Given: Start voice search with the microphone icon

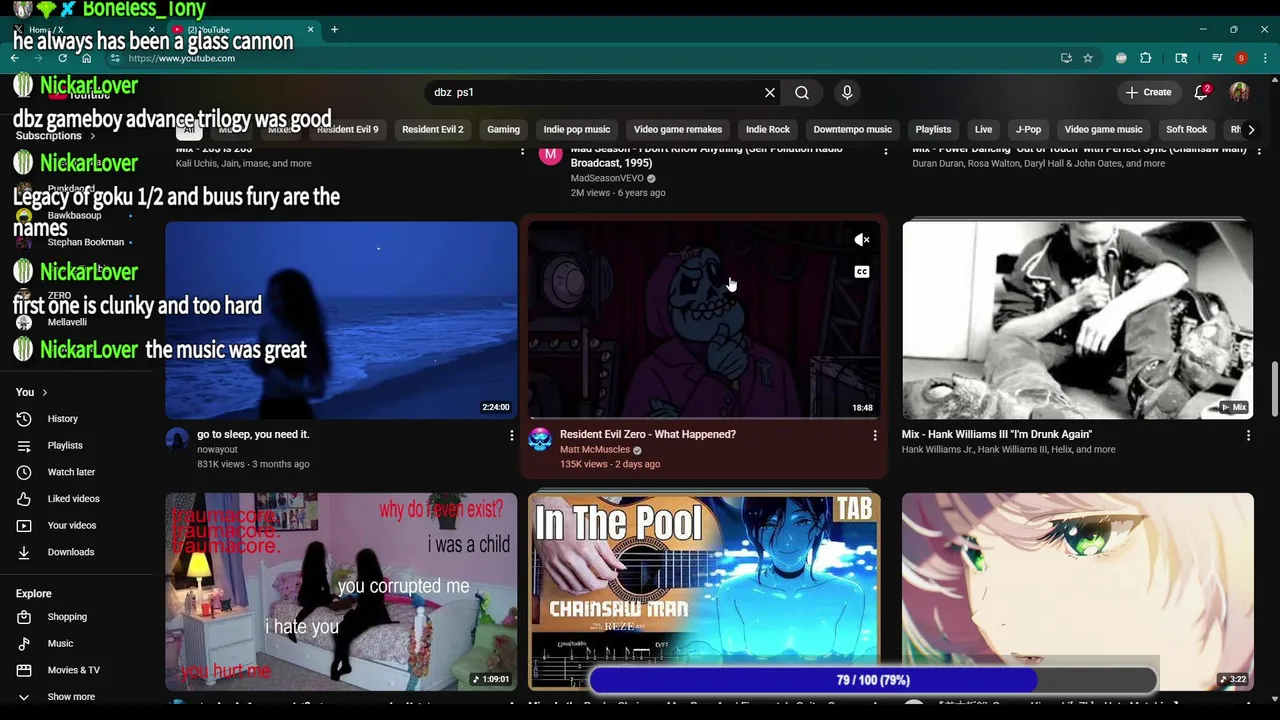Looking at the screenshot, I should point(847,92).
